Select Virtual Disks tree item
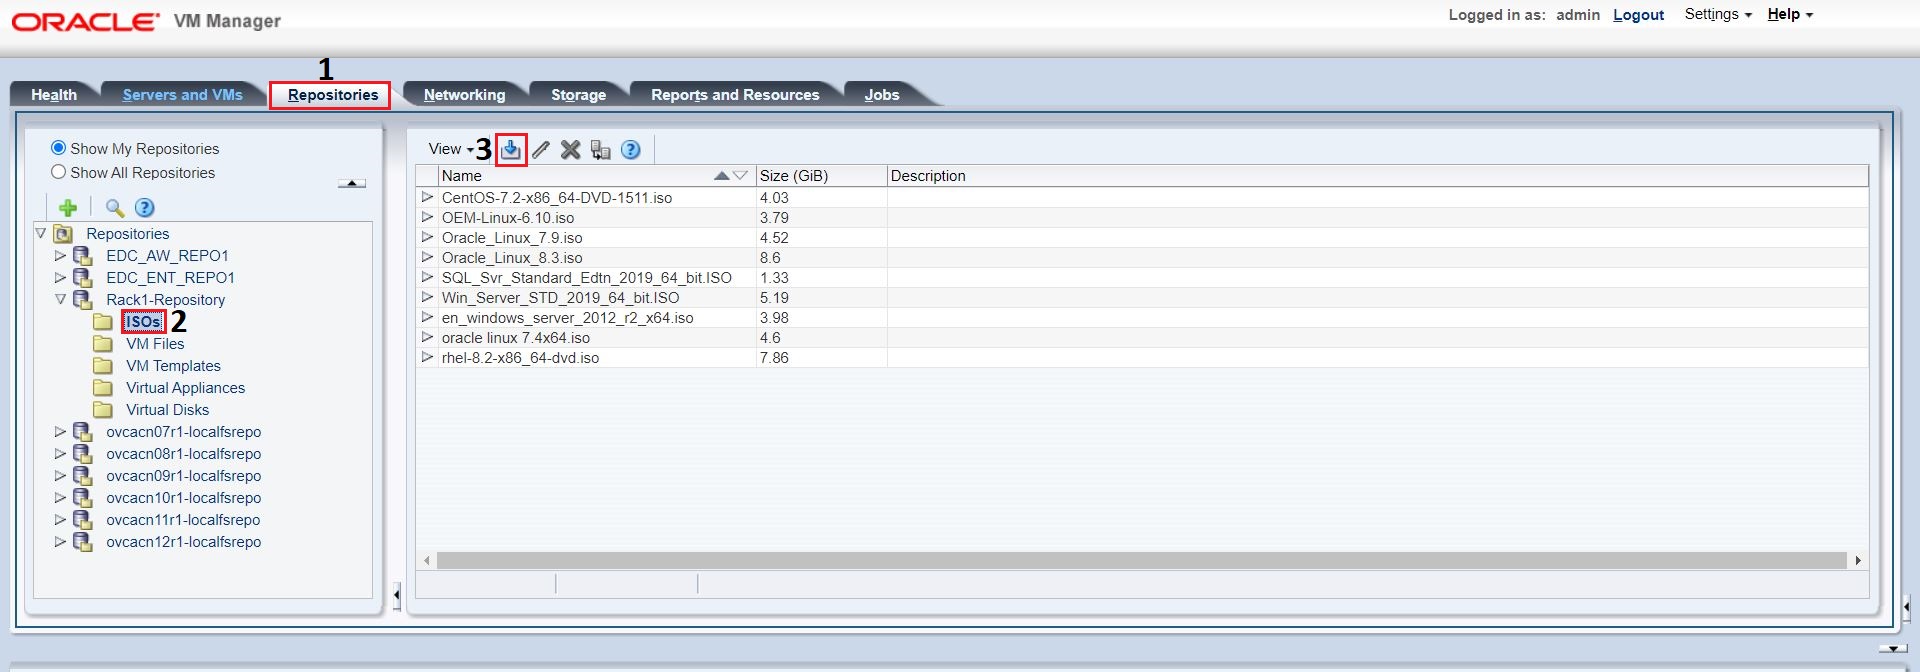Image resolution: width=1920 pixels, height=672 pixels. click(167, 410)
